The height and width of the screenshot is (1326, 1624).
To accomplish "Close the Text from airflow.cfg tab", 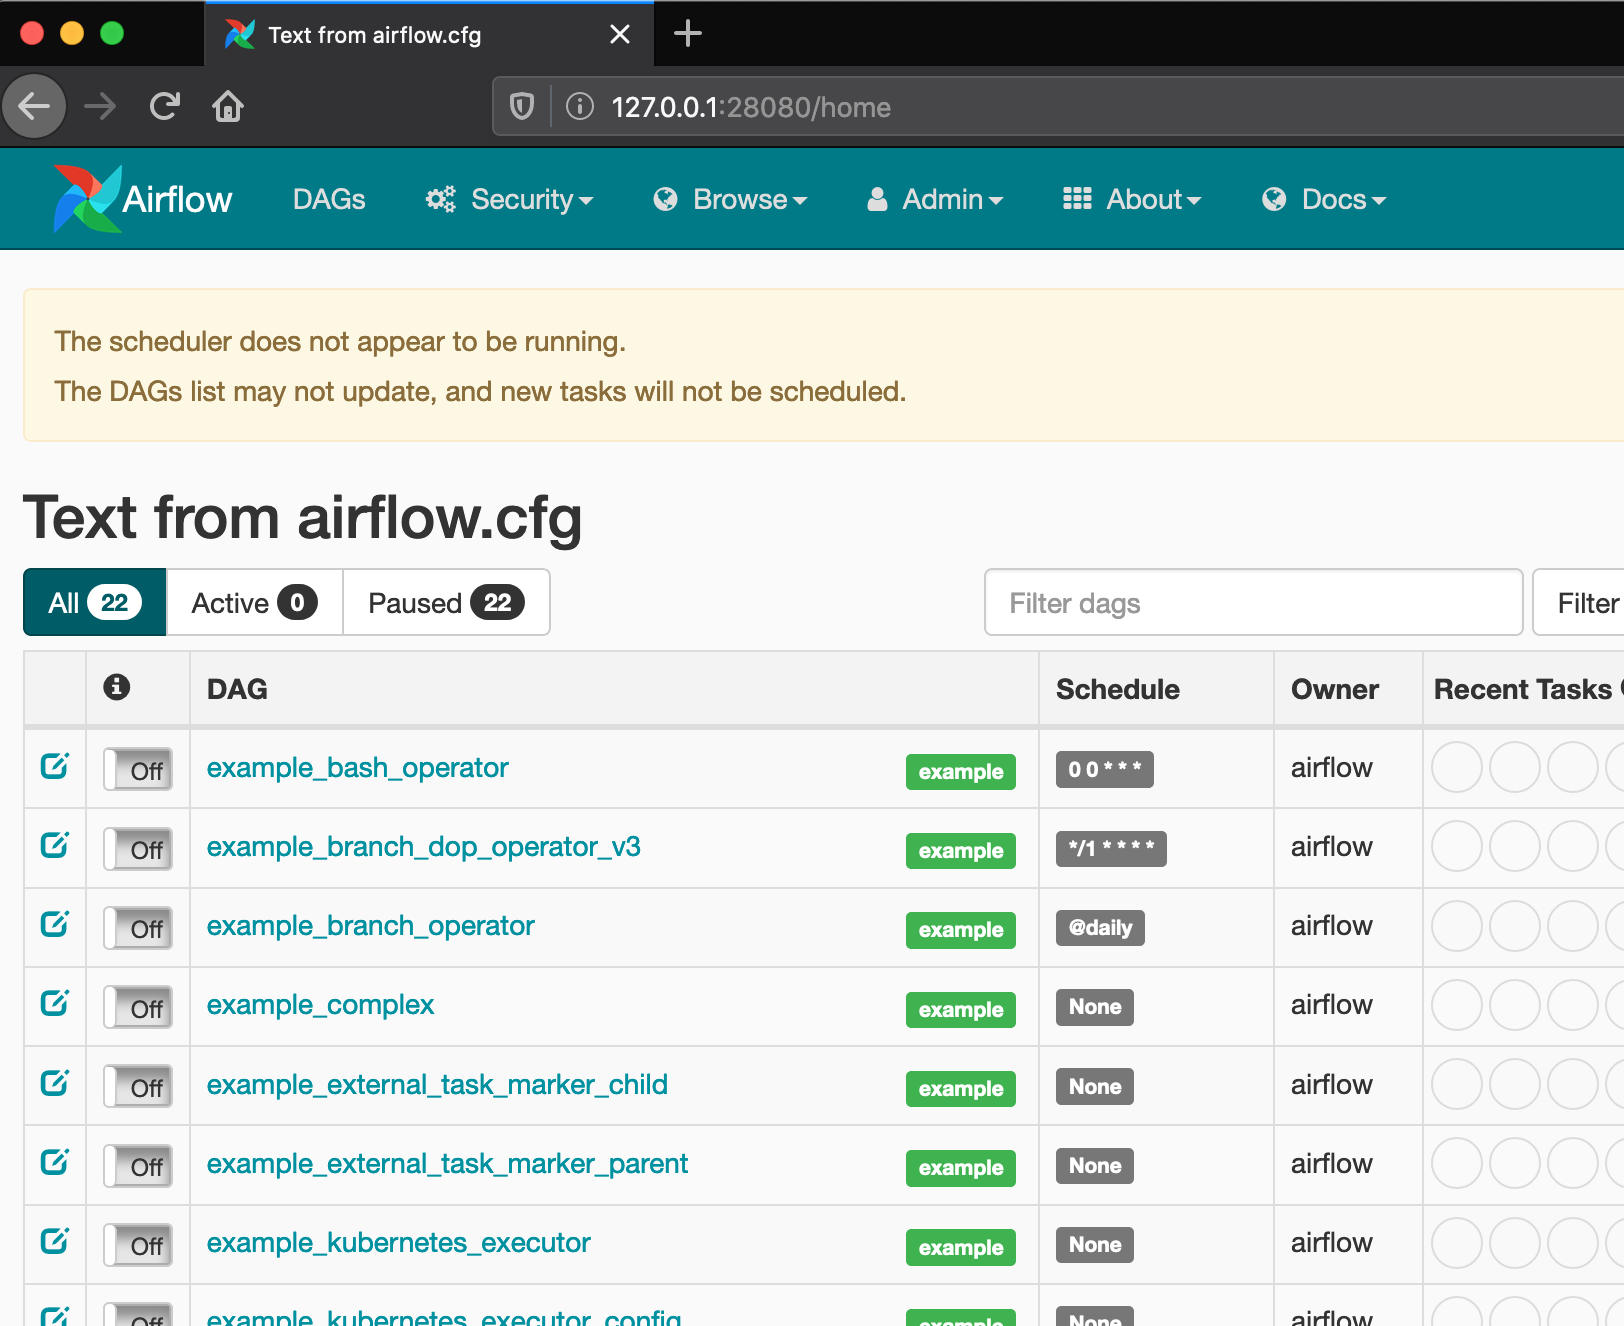I will tap(620, 35).
